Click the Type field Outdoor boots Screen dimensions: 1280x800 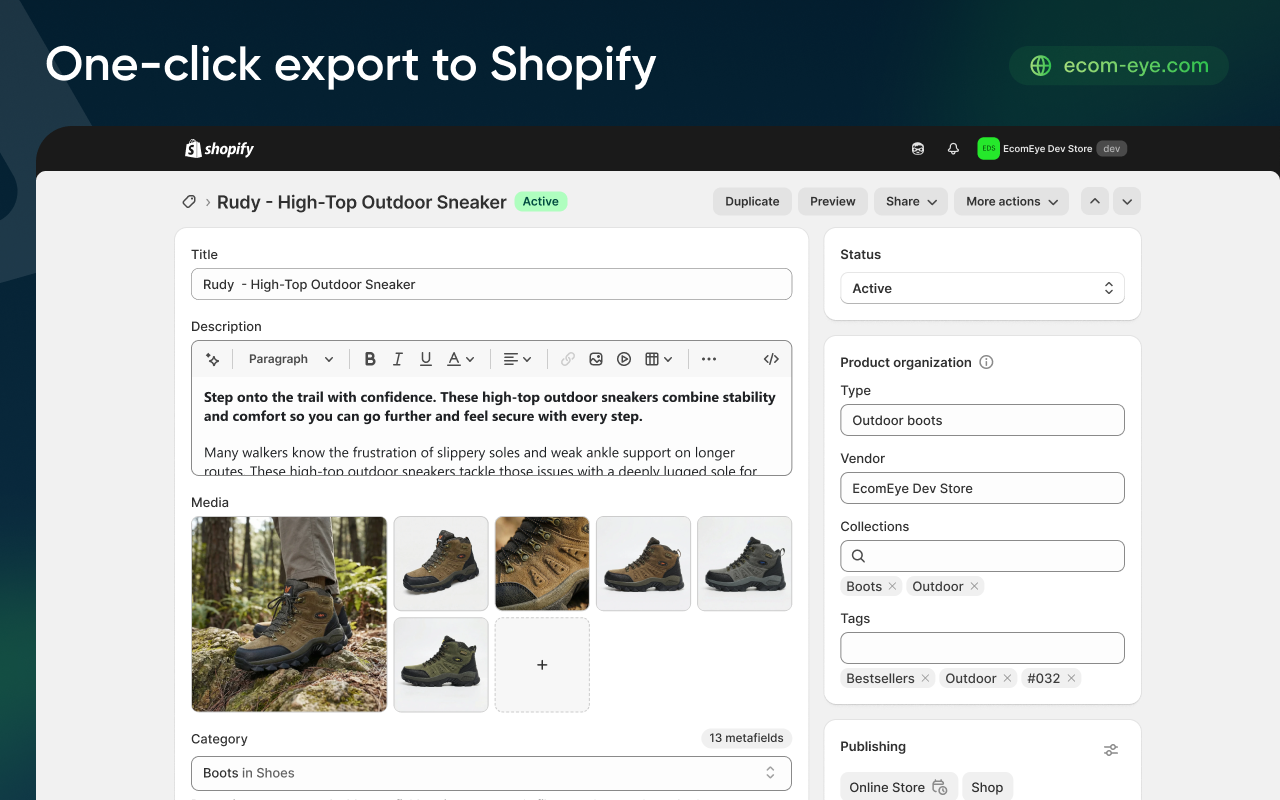tap(982, 420)
